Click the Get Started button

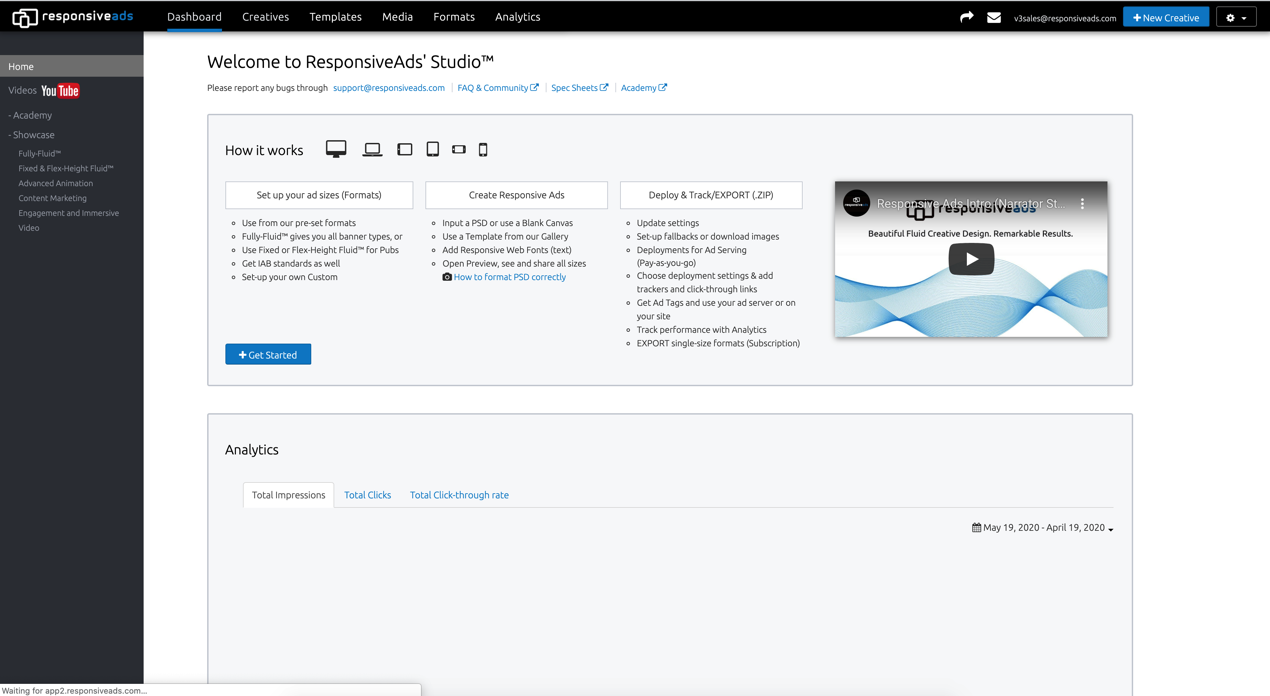coord(268,355)
